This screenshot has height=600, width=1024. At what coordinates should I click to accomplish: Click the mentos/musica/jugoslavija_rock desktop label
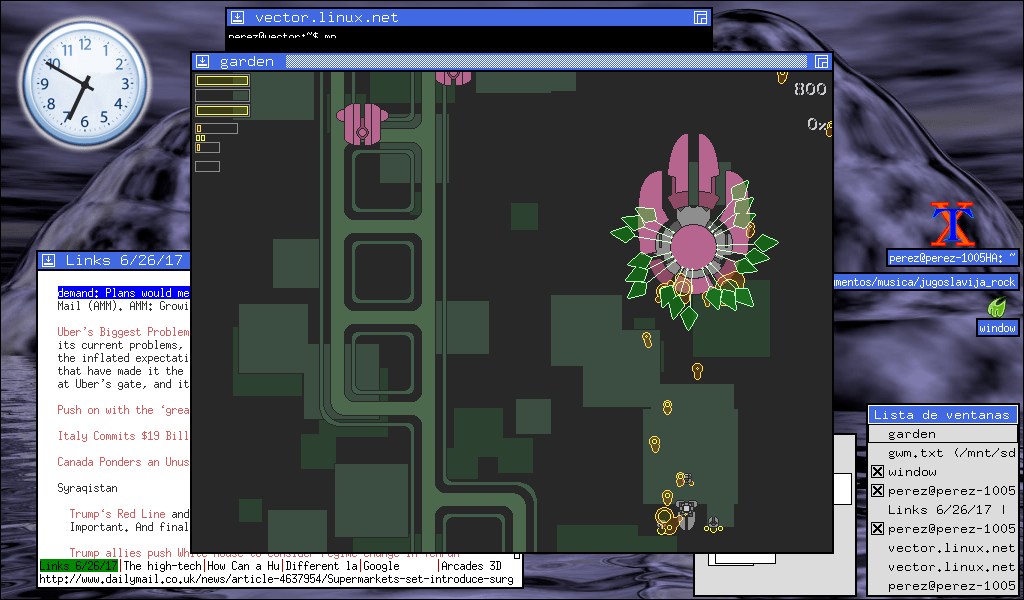click(925, 282)
